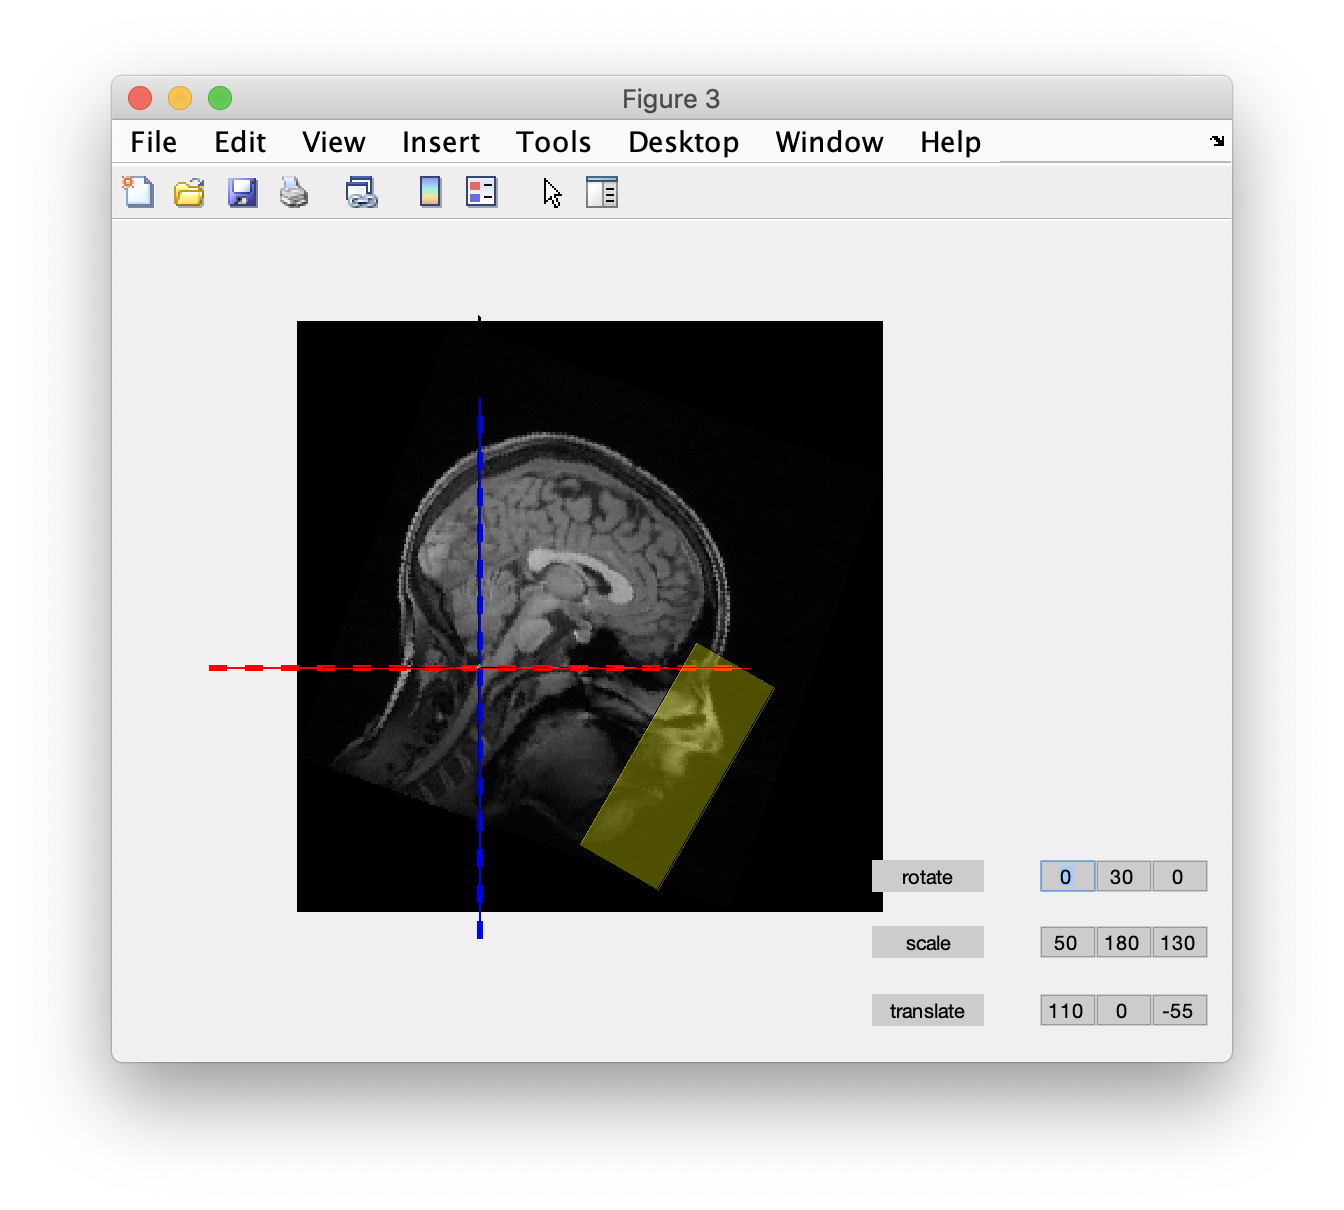Image resolution: width=1344 pixels, height=1210 pixels.
Task: Save the figure using the floppy disk icon
Action: [x=242, y=191]
